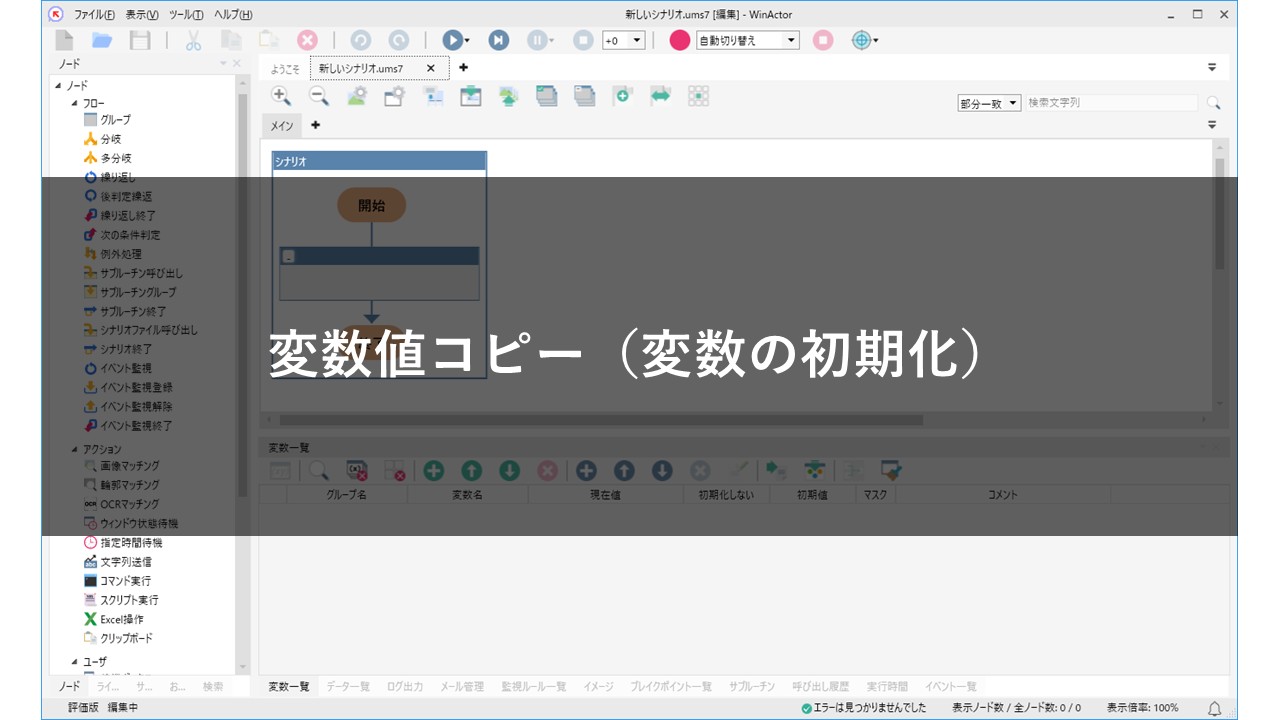Click the Stop execution button
Image resolution: width=1280 pixels, height=720 pixels.
click(583, 40)
